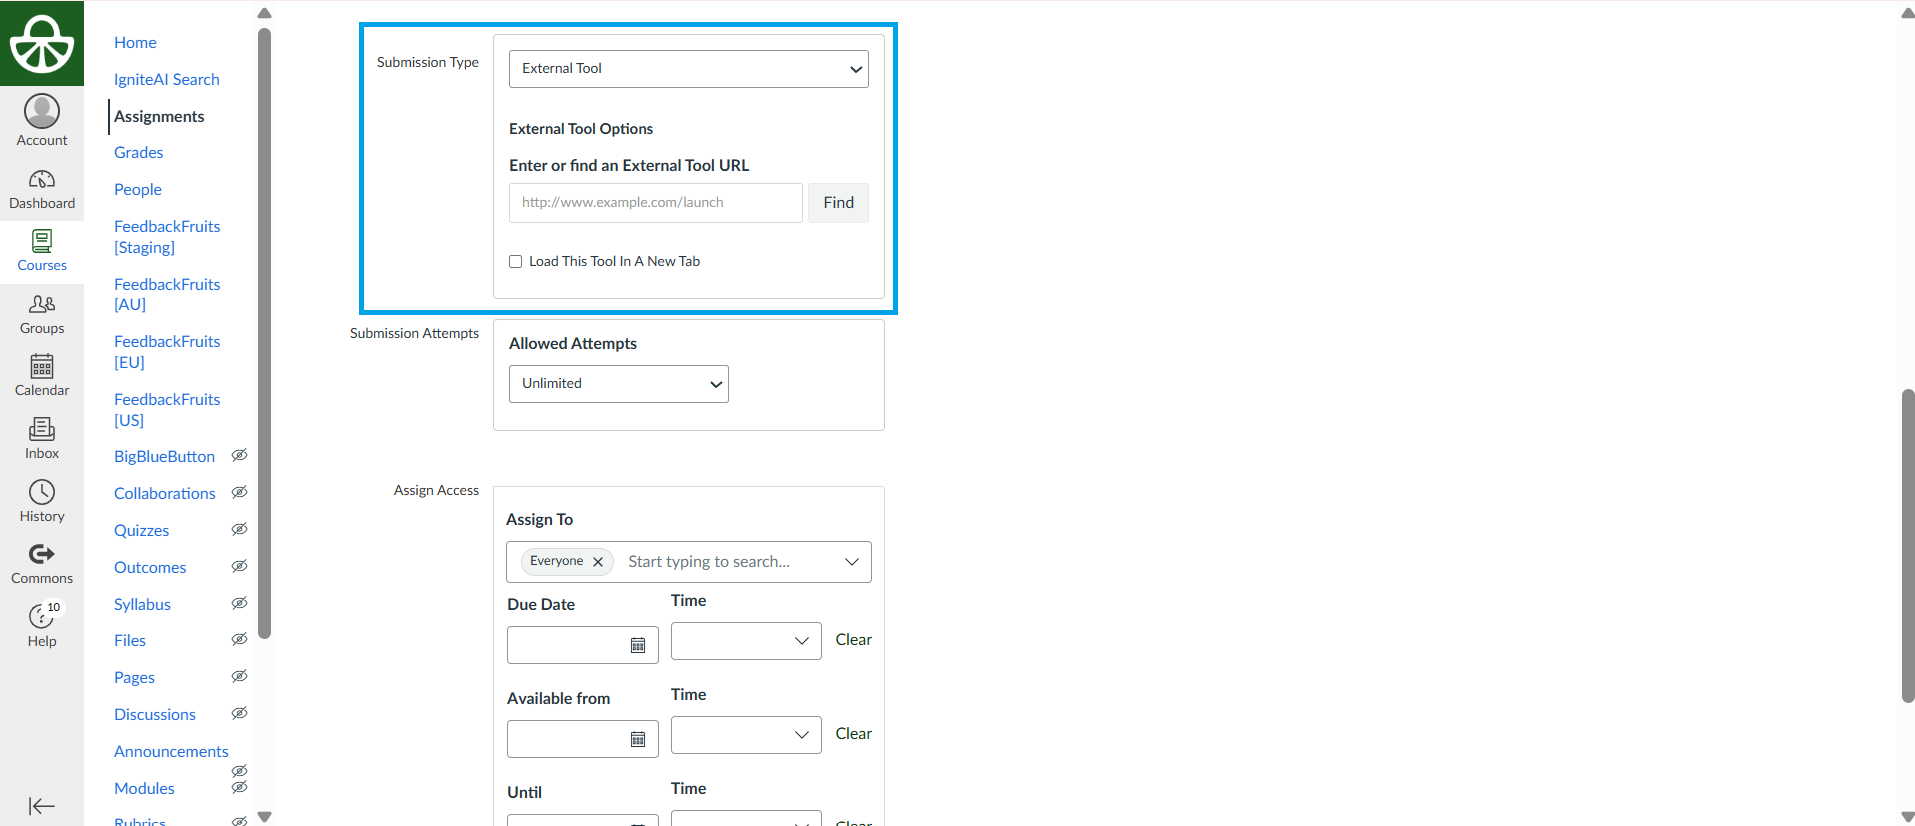Open the Commons icon
This screenshot has width=1915, height=826.
[x=42, y=554]
